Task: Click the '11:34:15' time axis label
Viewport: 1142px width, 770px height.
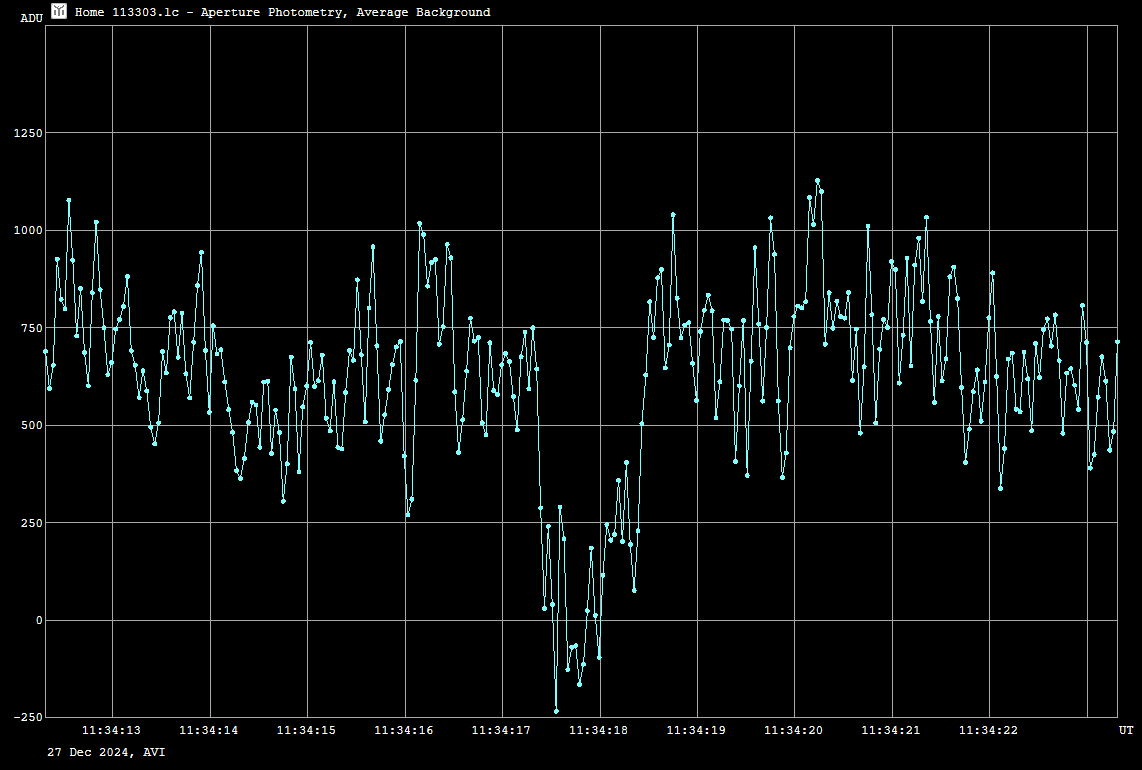Action: [x=307, y=730]
